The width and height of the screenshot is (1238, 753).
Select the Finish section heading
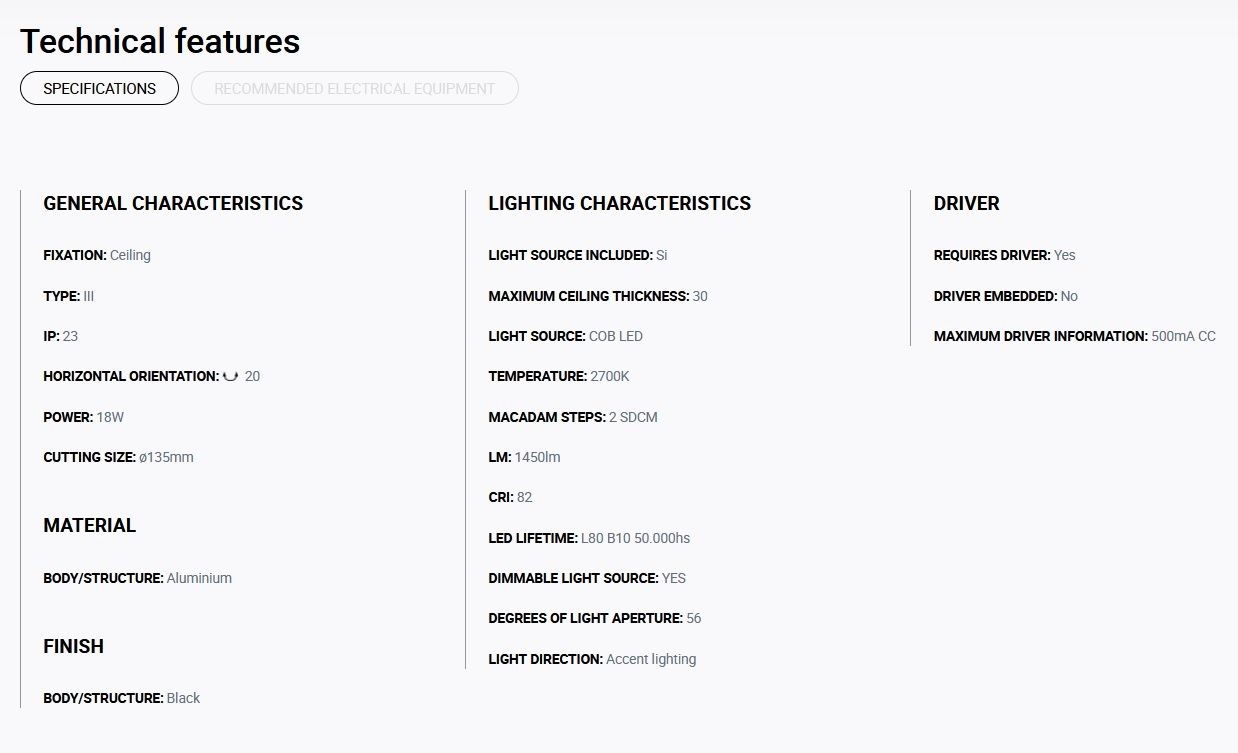click(73, 646)
